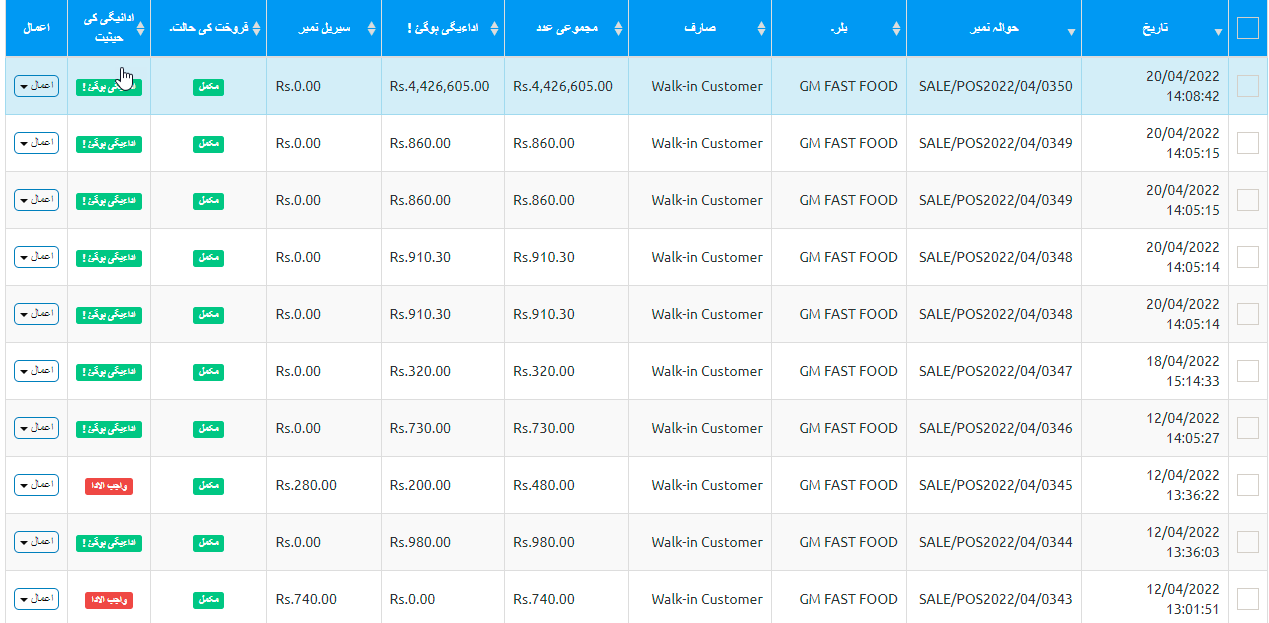
Task: Click sort arrows on paid (ادائیگی ہوگئی) header
Action: click(x=495, y=29)
